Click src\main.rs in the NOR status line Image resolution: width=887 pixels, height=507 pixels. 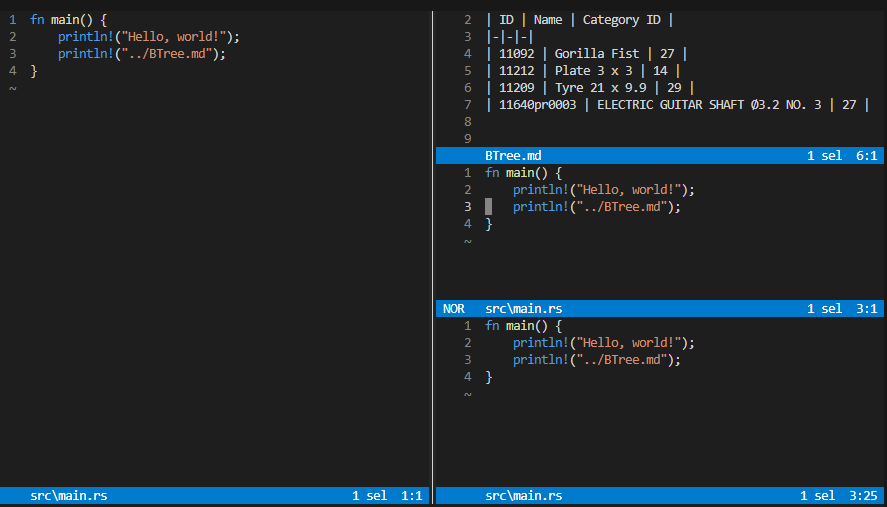tap(524, 308)
